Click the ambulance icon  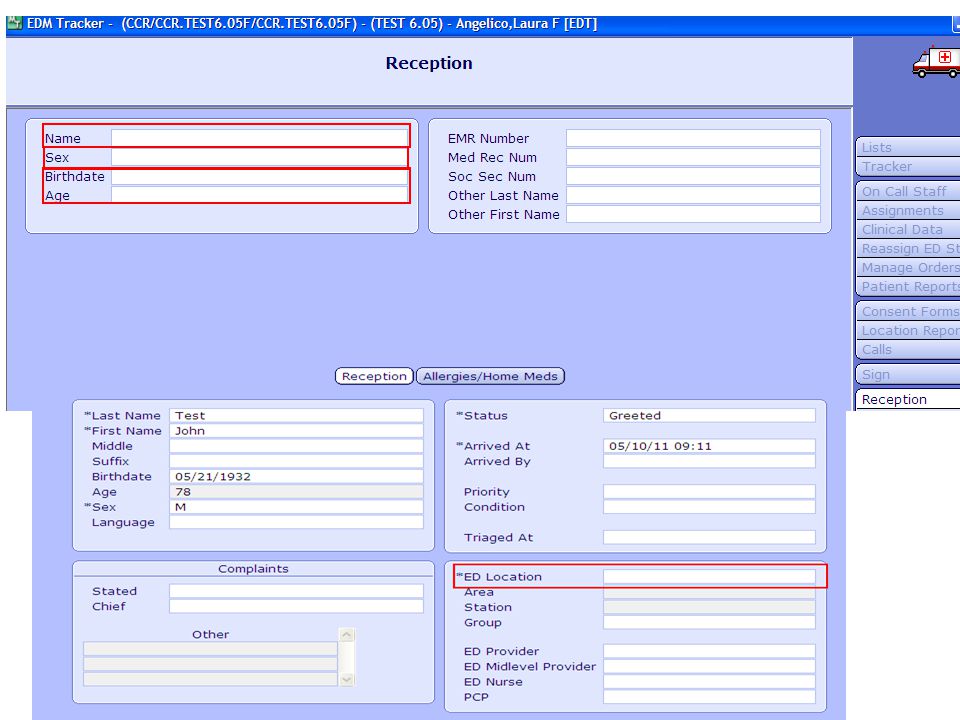coord(936,62)
